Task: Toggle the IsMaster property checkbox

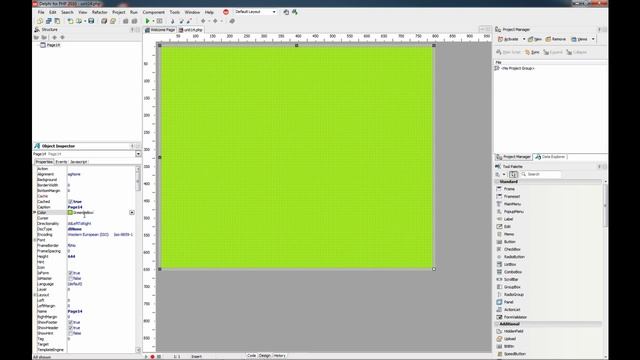Action: coord(70,278)
